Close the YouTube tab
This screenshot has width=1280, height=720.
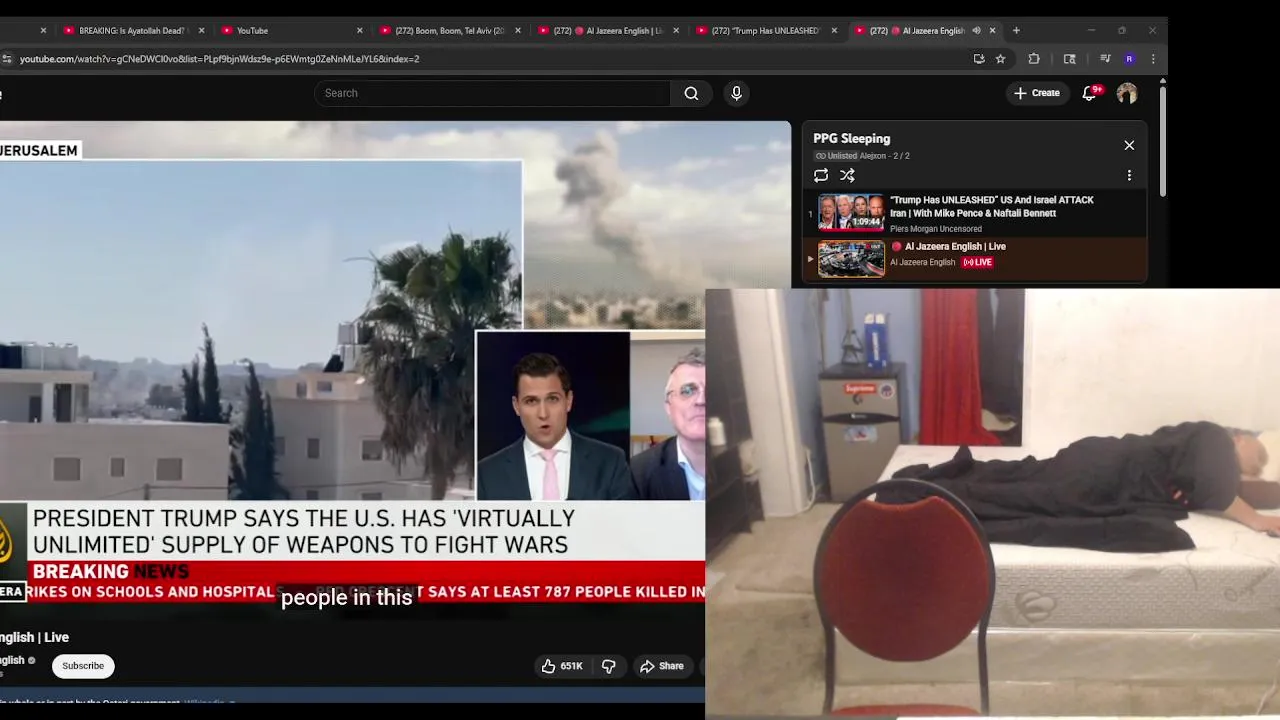coord(359,30)
